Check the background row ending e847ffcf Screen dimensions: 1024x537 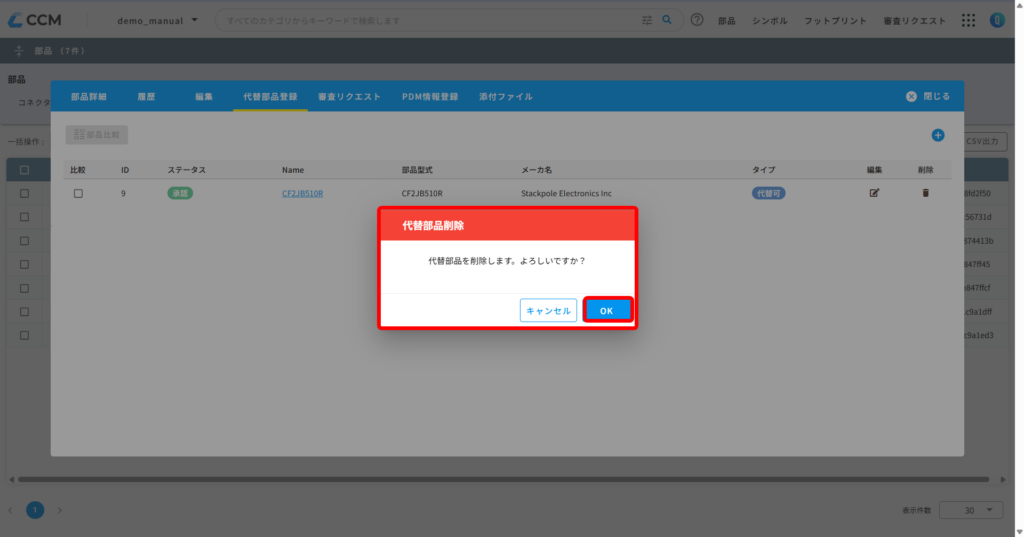(24, 288)
